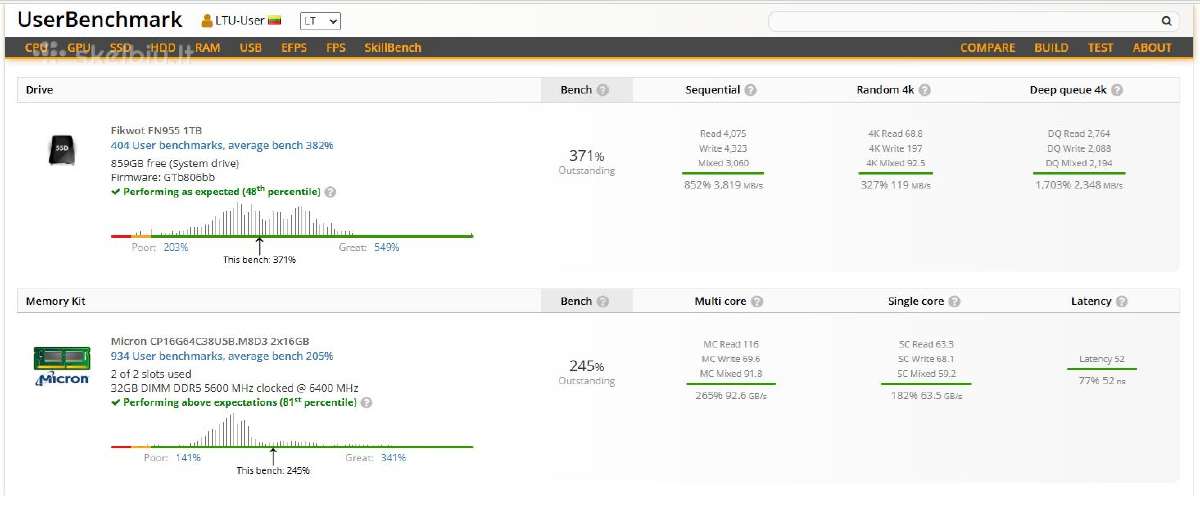Image resolution: width=1200 pixels, height=531 pixels.
Task: Open the CPU menu item
Action: coord(37,48)
